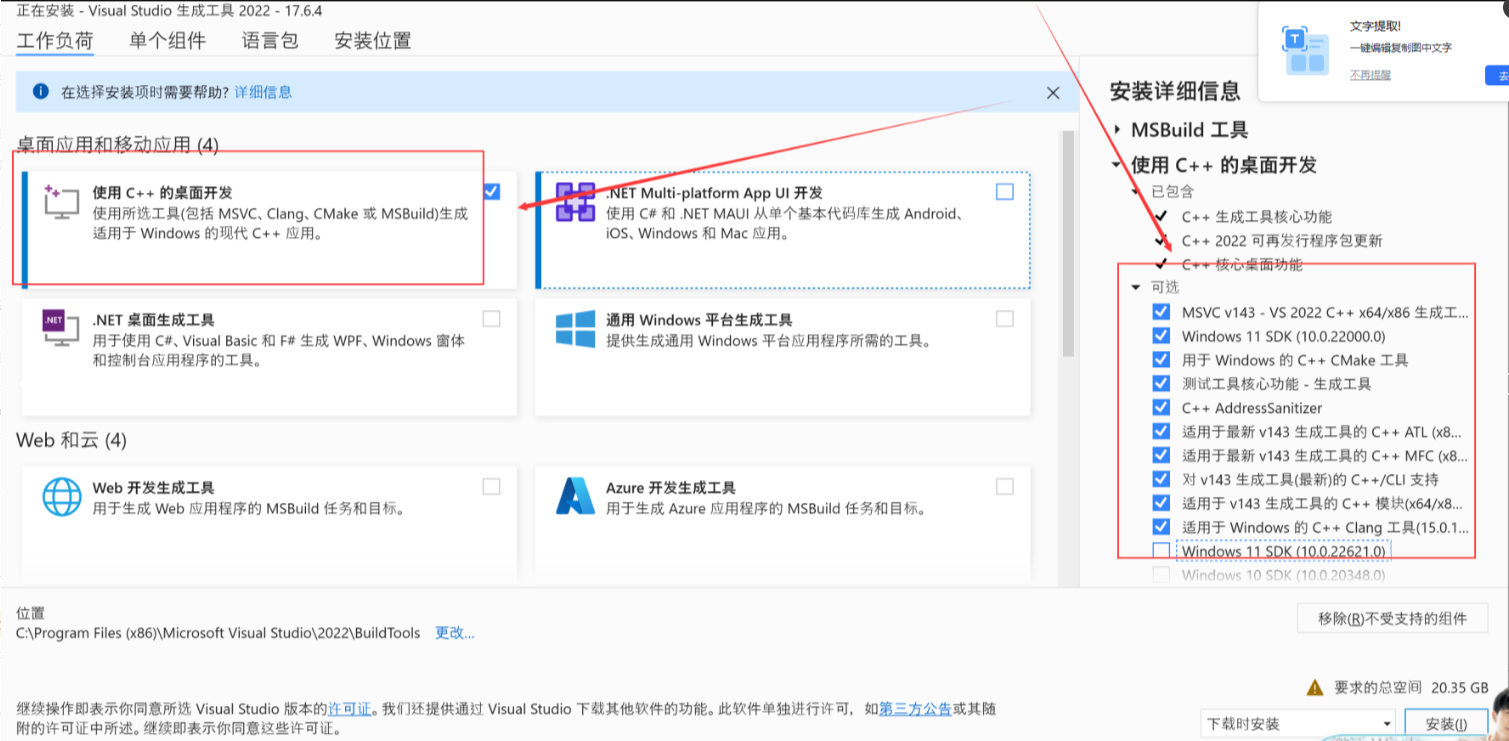Click the .NET 桌面生成工具 icon
The height and width of the screenshot is (741, 1509).
(61, 328)
